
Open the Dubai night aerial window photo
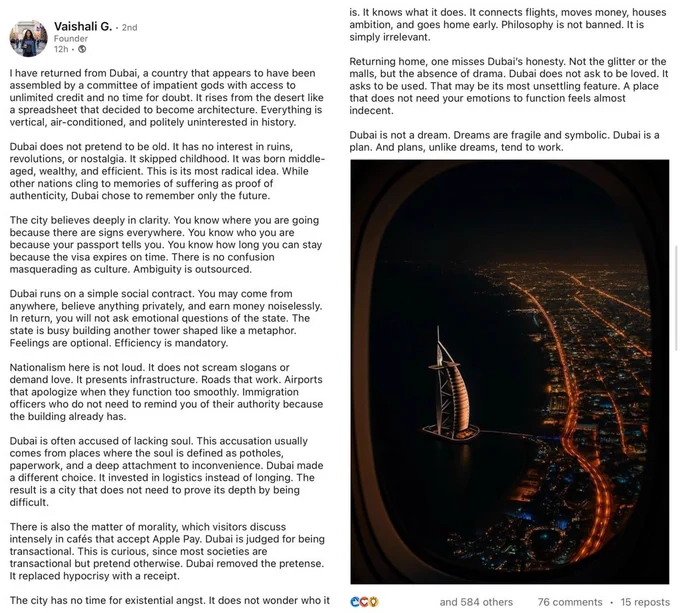510,372
